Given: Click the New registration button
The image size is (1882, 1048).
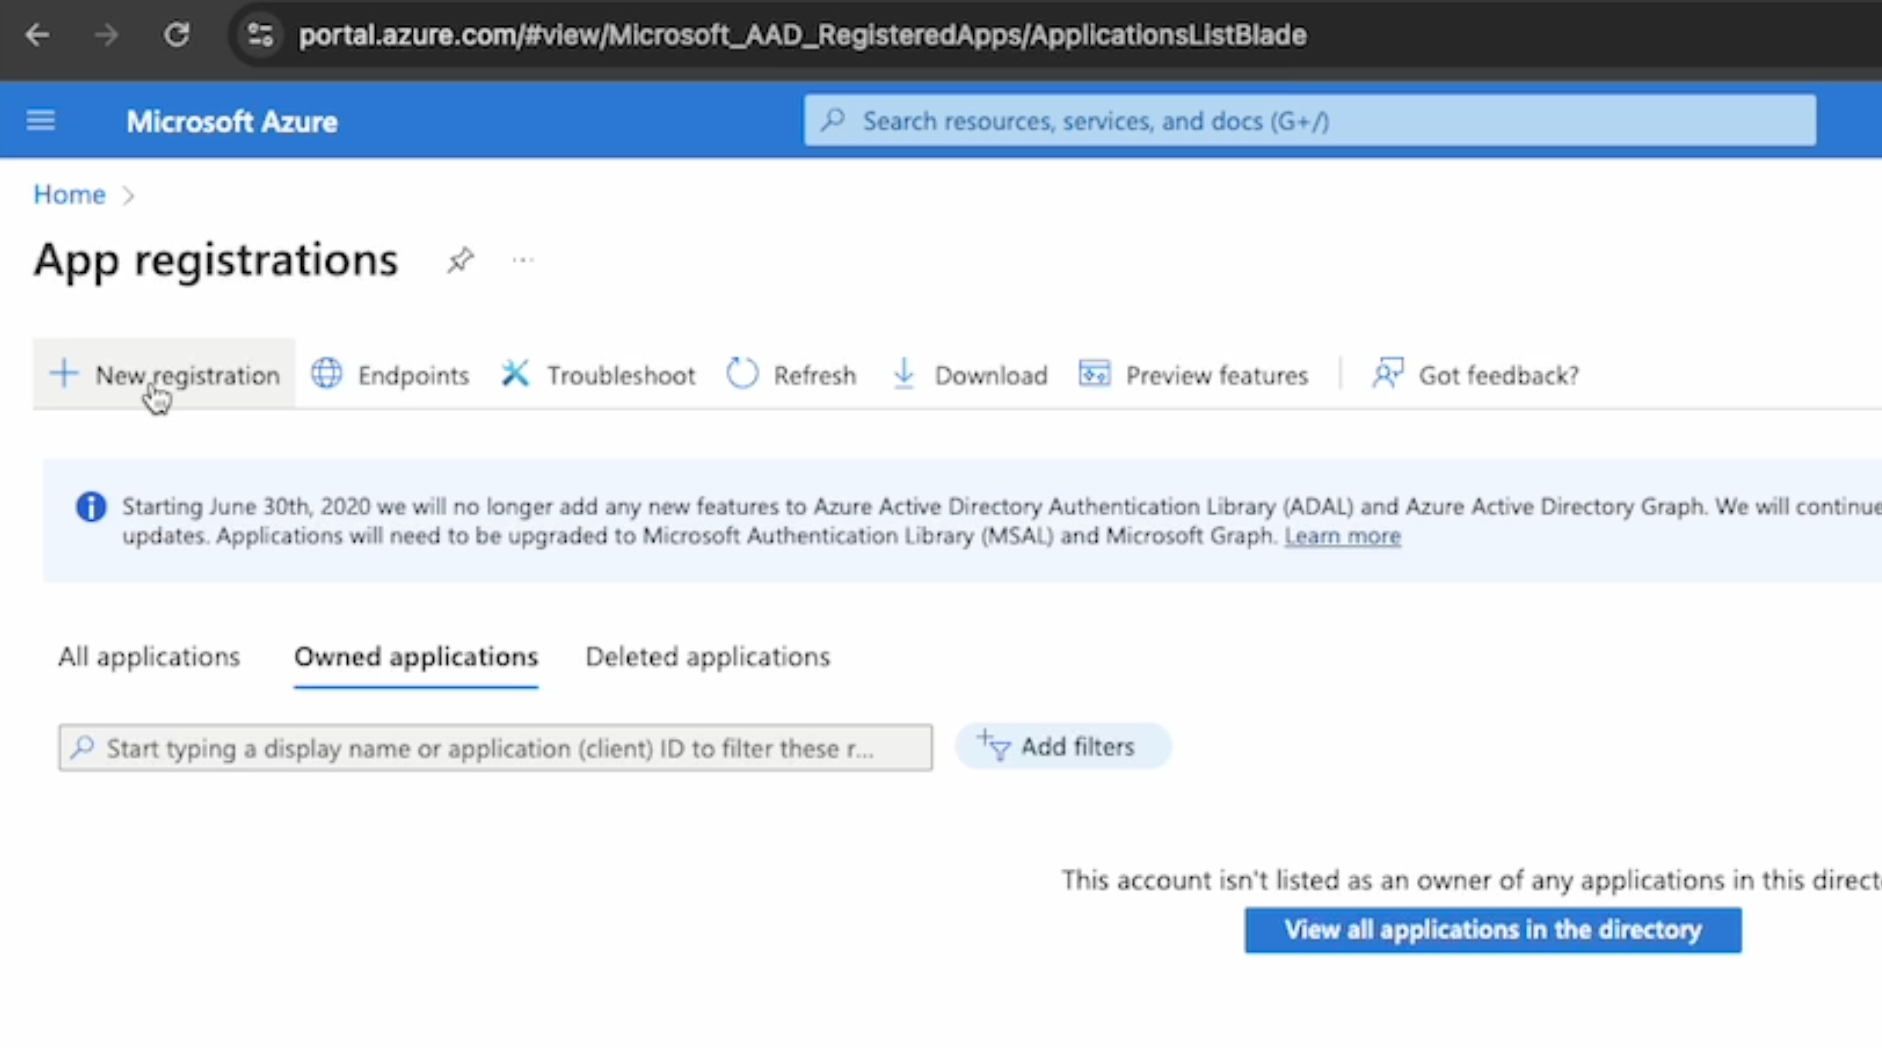Looking at the screenshot, I should [165, 375].
